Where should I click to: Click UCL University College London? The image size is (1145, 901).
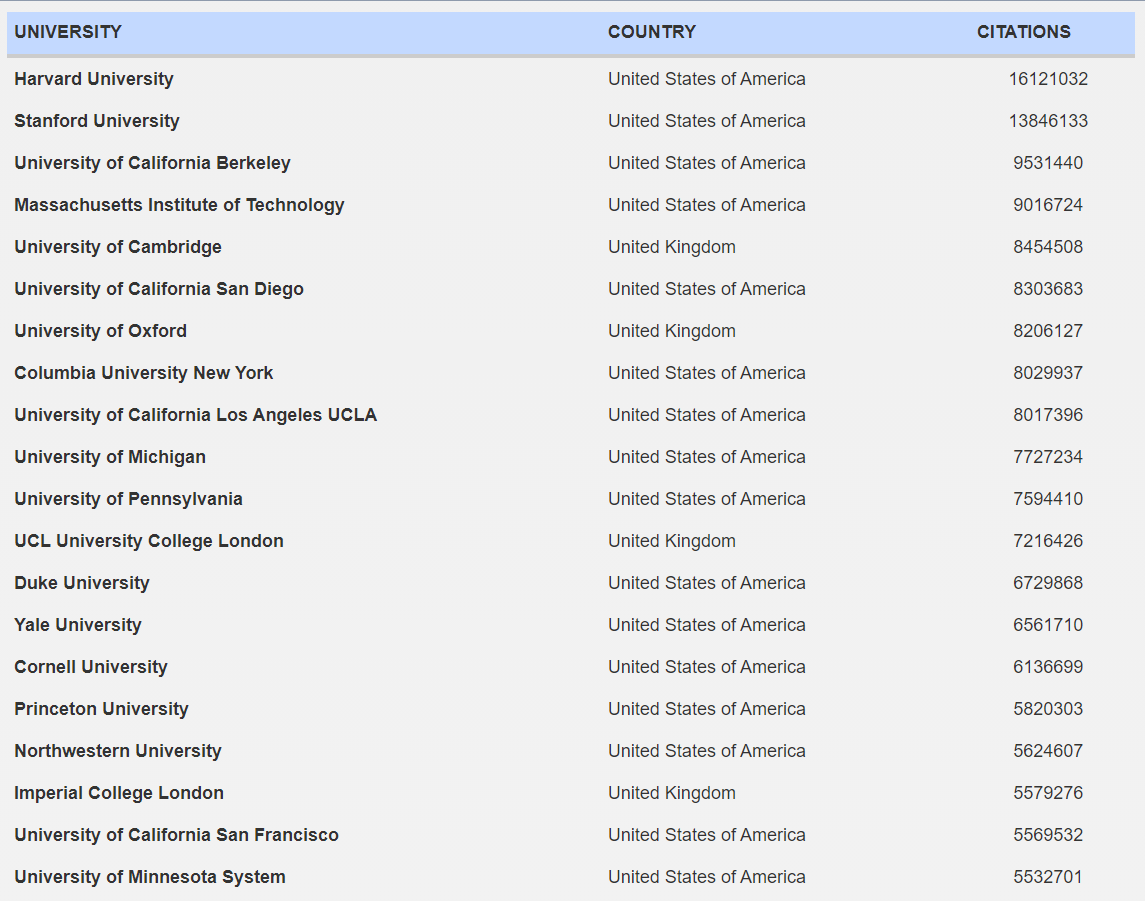[148, 541]
